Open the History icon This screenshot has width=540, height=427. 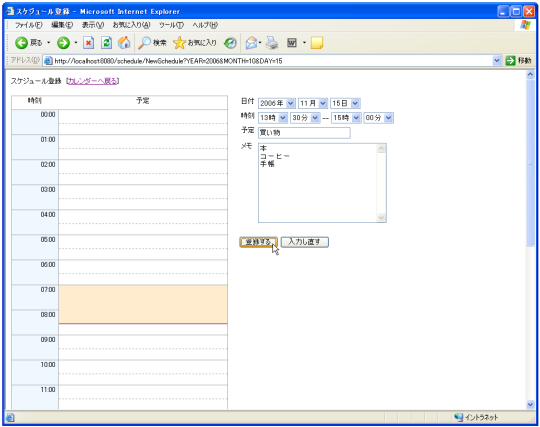point(230,43)
